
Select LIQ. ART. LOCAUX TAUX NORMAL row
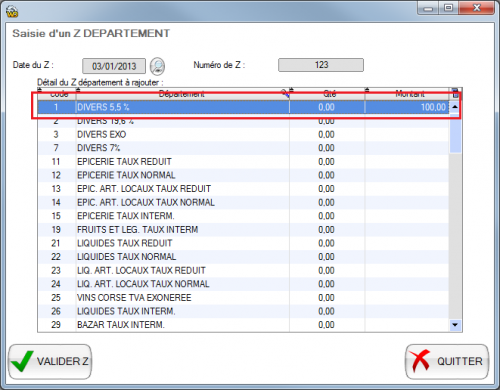tap(243, 284)
